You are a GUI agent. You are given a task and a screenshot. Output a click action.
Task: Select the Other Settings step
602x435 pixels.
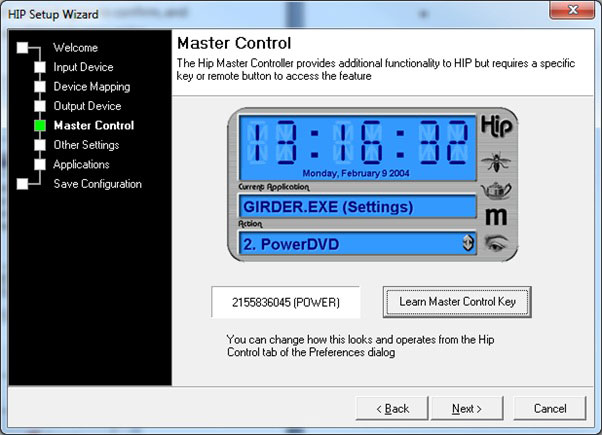(x=86, y=145)
